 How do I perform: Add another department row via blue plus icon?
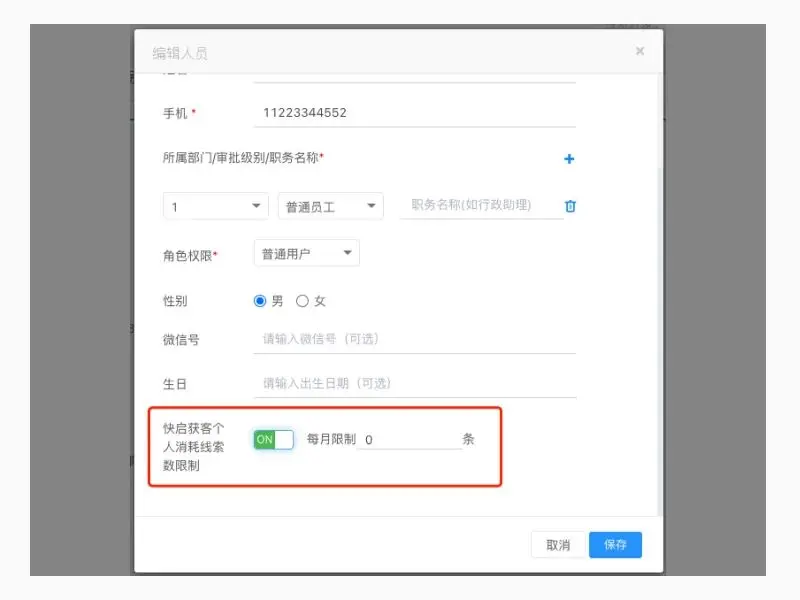(568, 159)
